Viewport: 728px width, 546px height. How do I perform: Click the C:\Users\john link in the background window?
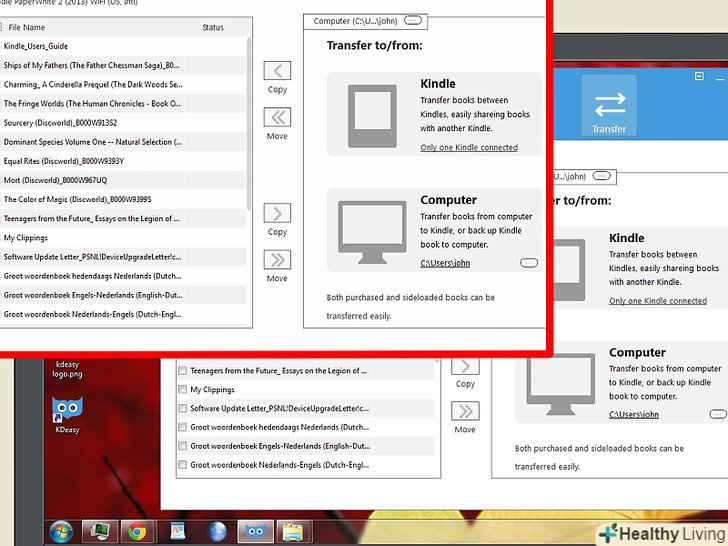pos(634,415)
